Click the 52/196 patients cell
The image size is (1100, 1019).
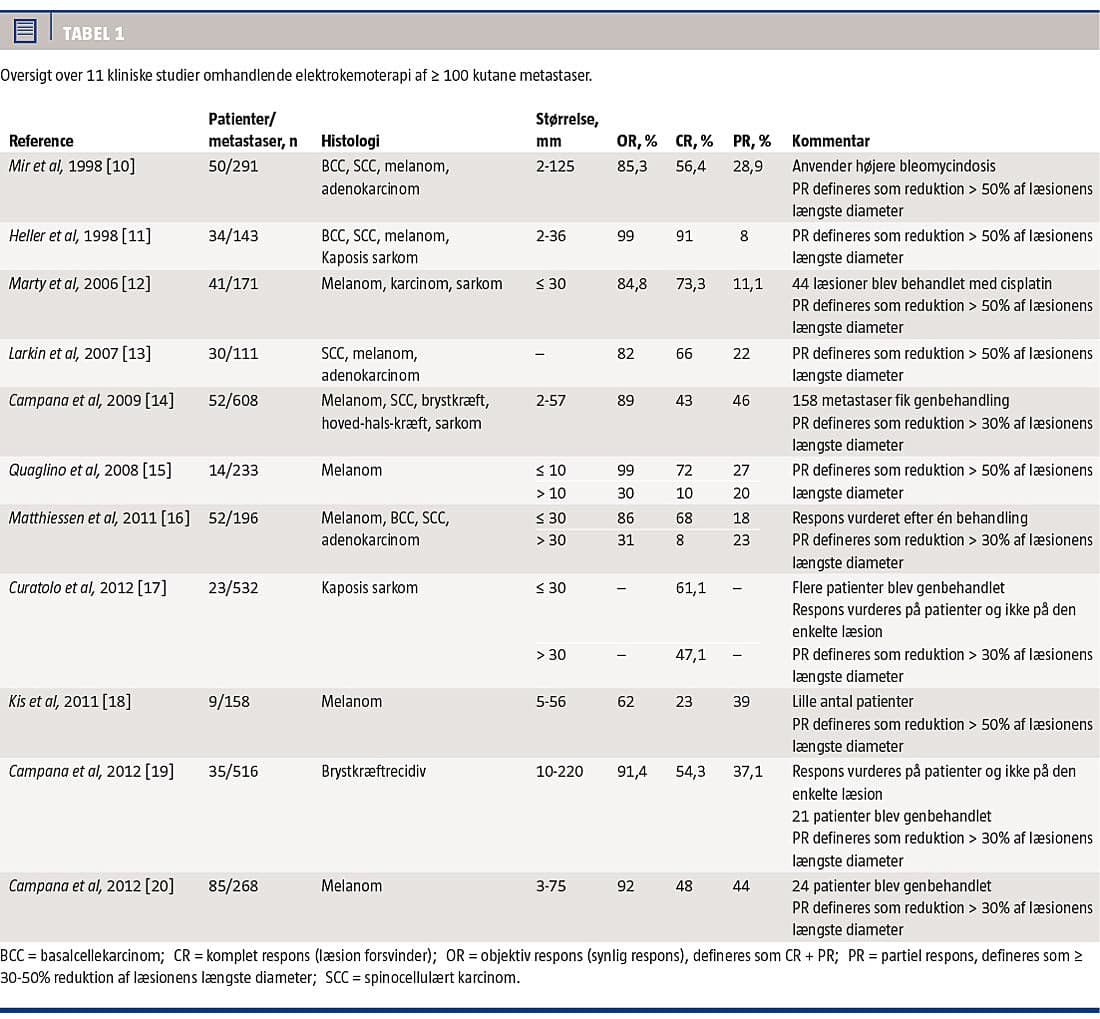click(x=233, y=518)
